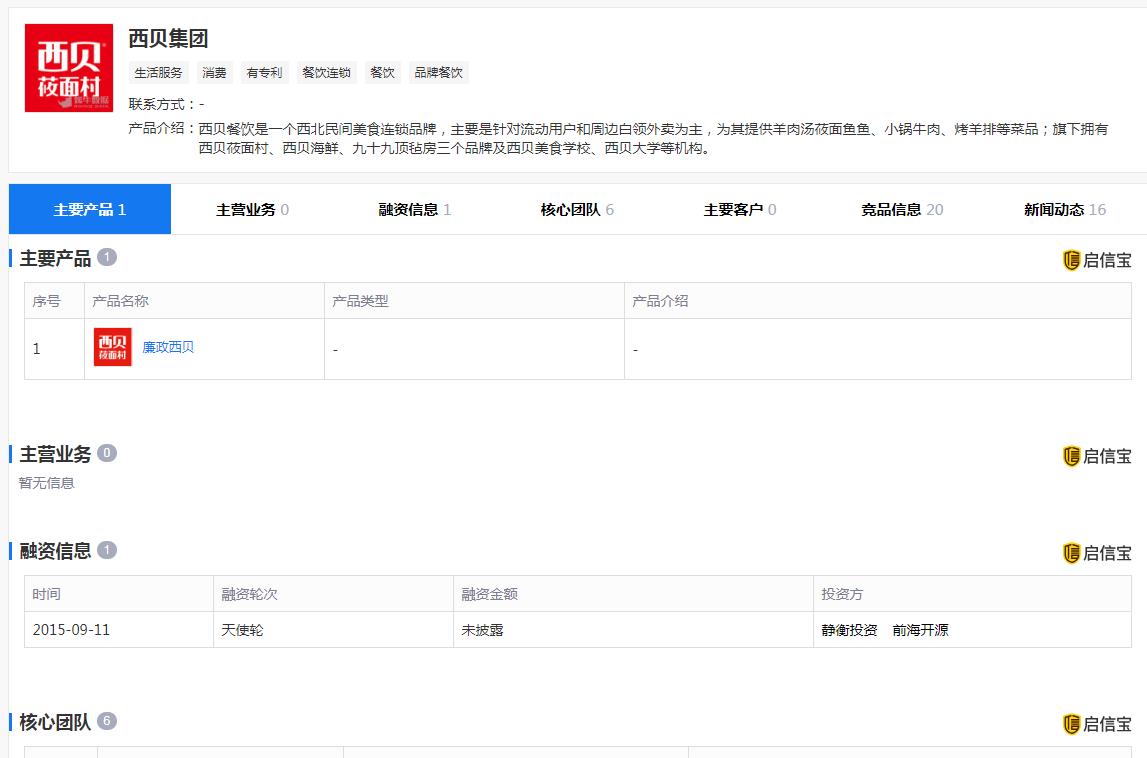The image size is (1147, 758).
Task: Open the 廉政西贝 product logo thumbnail
Action: coord(113,347)
